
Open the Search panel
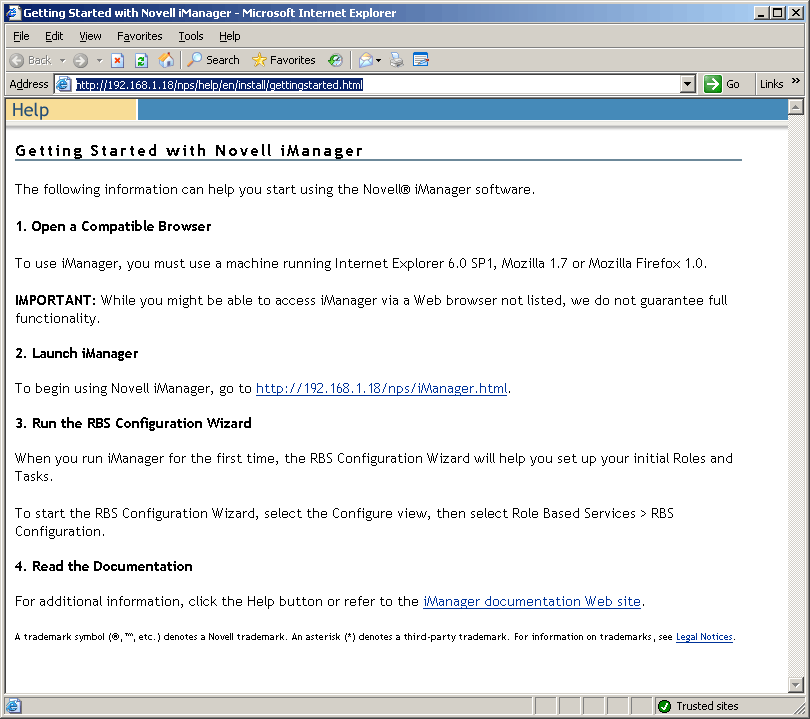pos(212,59)
